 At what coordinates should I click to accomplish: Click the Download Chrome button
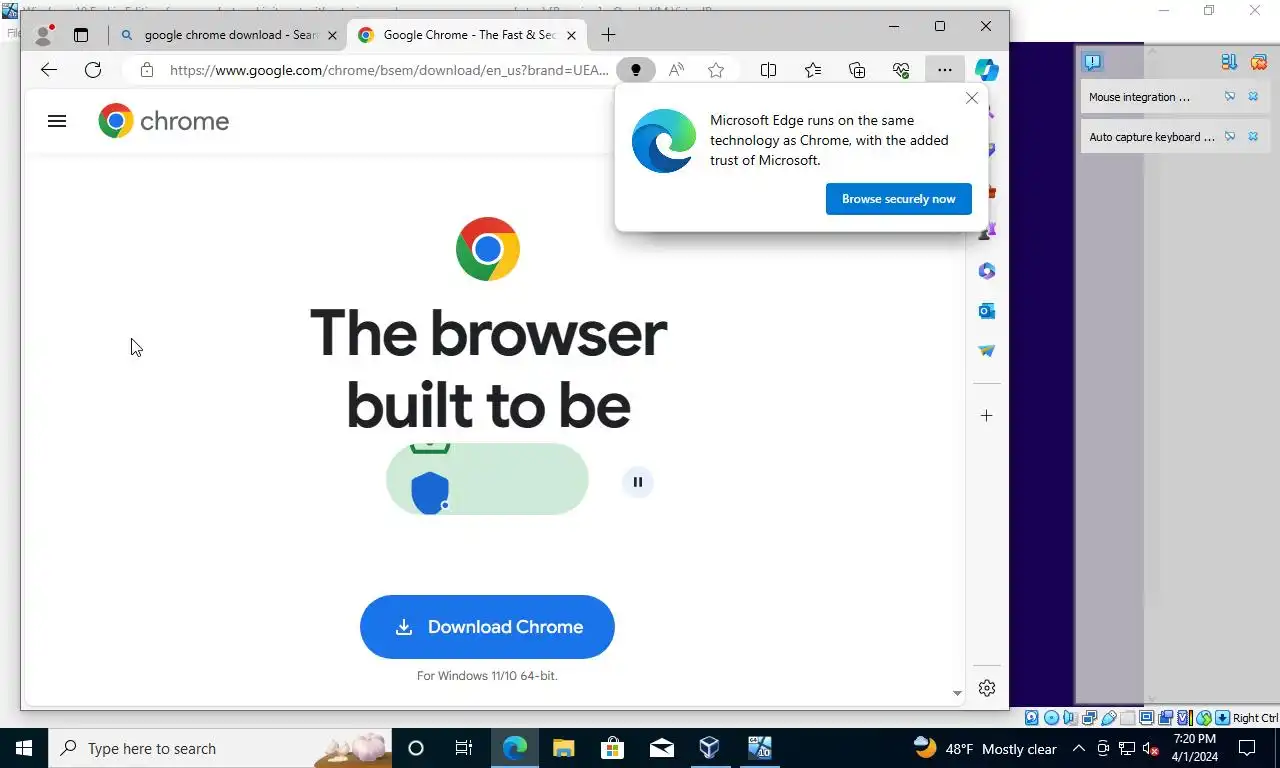click(x=487, y=627)
